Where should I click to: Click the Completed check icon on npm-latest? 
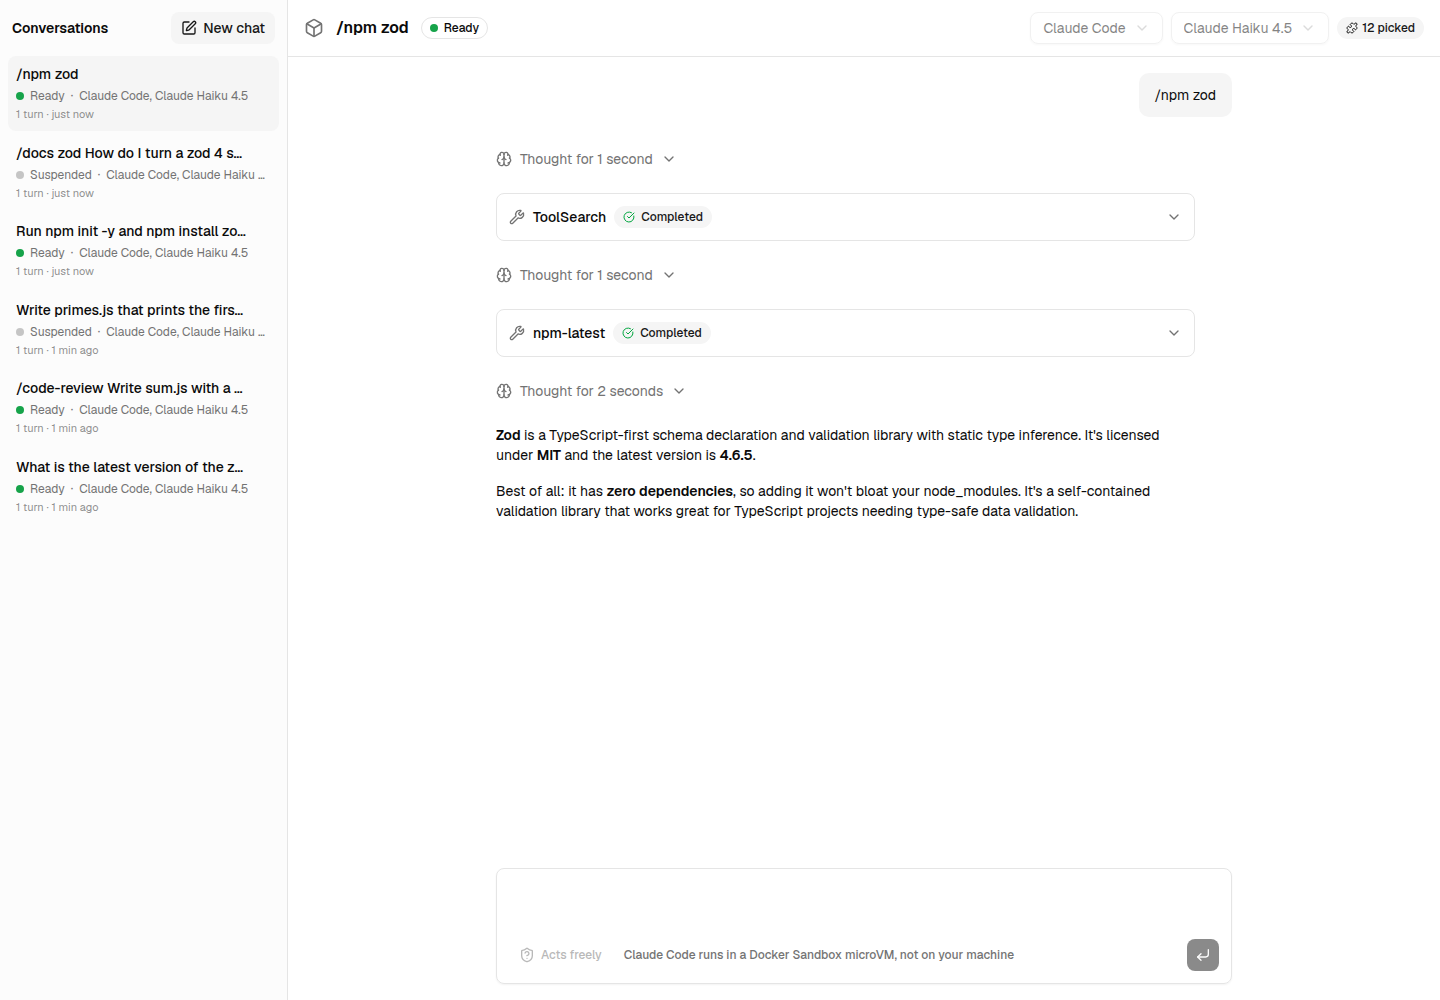click(628, 333)
